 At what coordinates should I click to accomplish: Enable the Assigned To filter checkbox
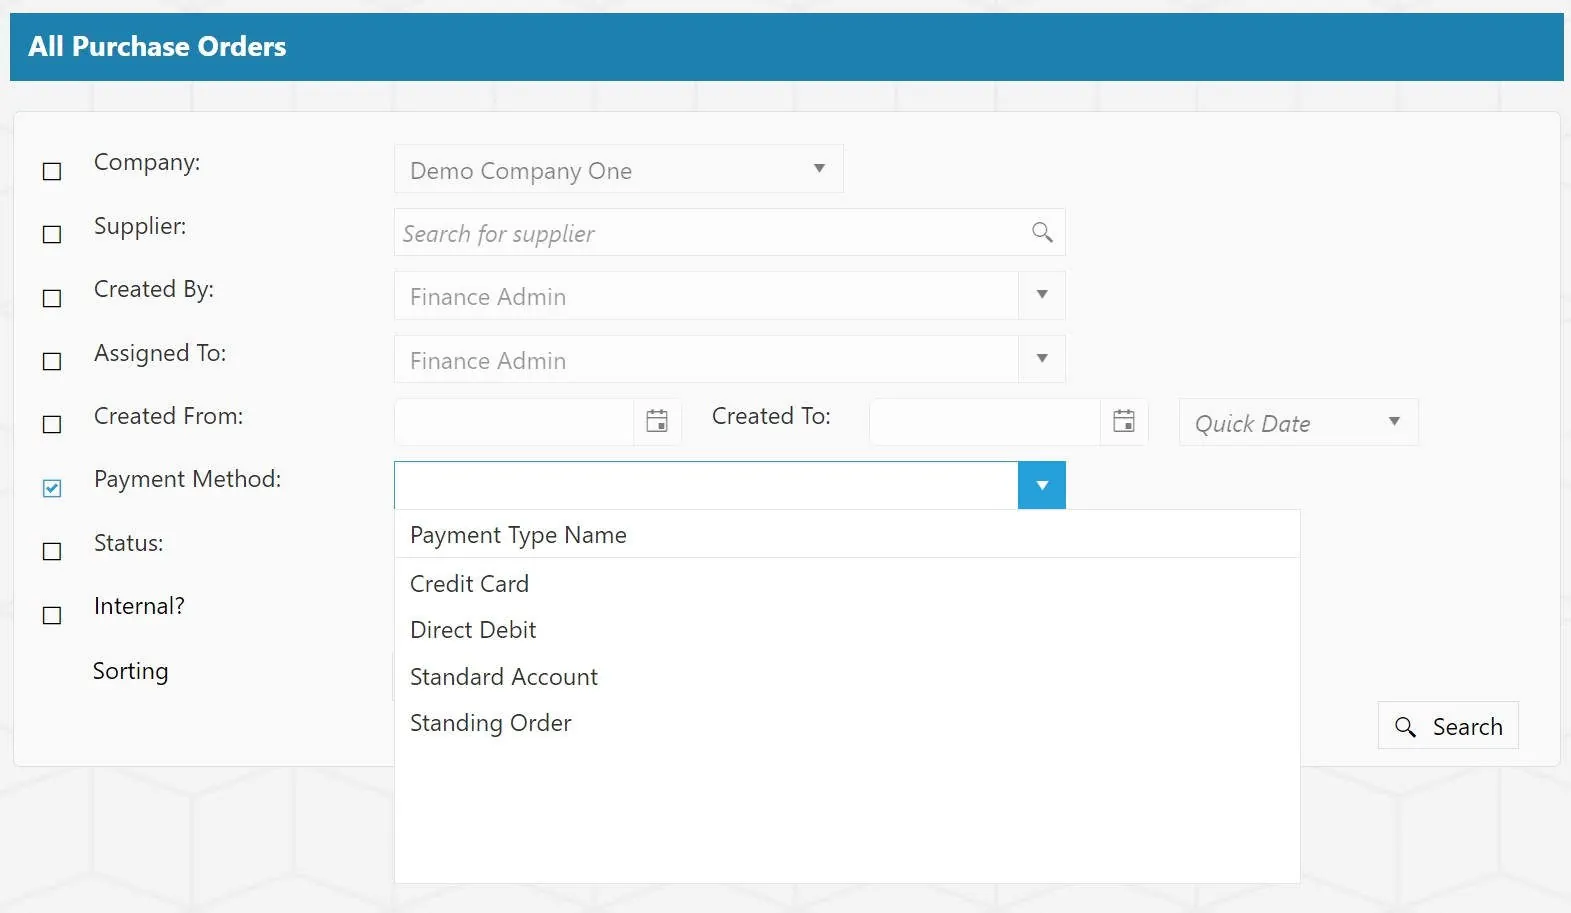click(x=52, y=361)
